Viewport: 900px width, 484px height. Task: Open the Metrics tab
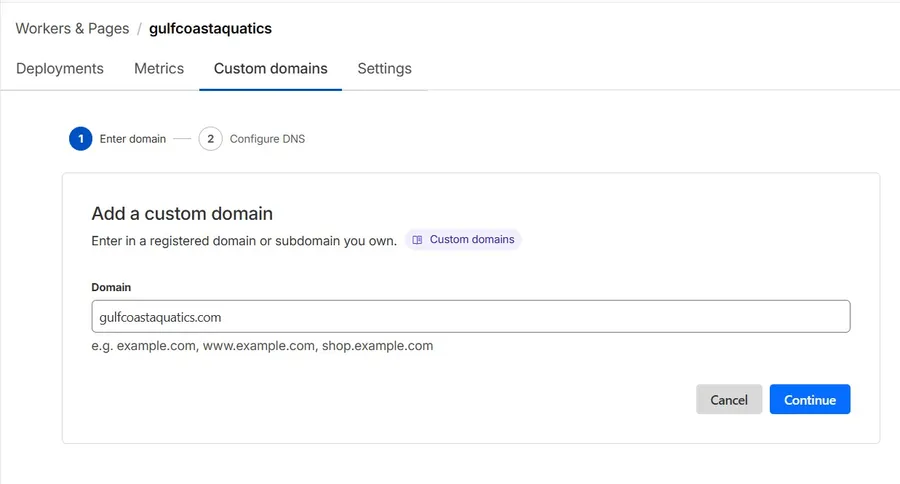click(x=159, y=68)
